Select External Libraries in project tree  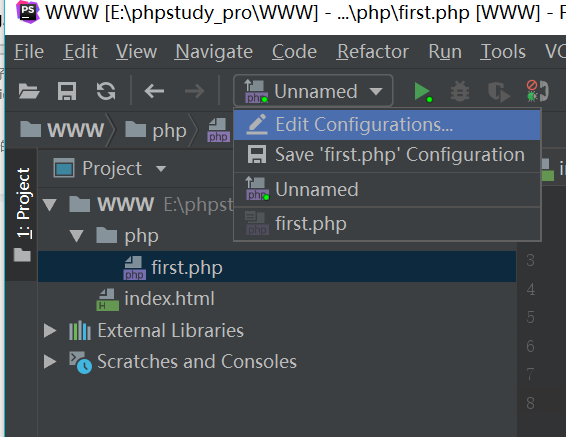(x=170, y=330)
